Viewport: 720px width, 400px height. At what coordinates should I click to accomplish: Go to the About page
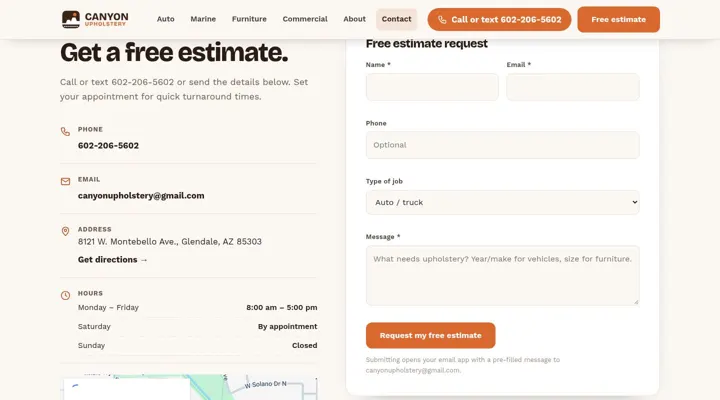pos(354,19)
